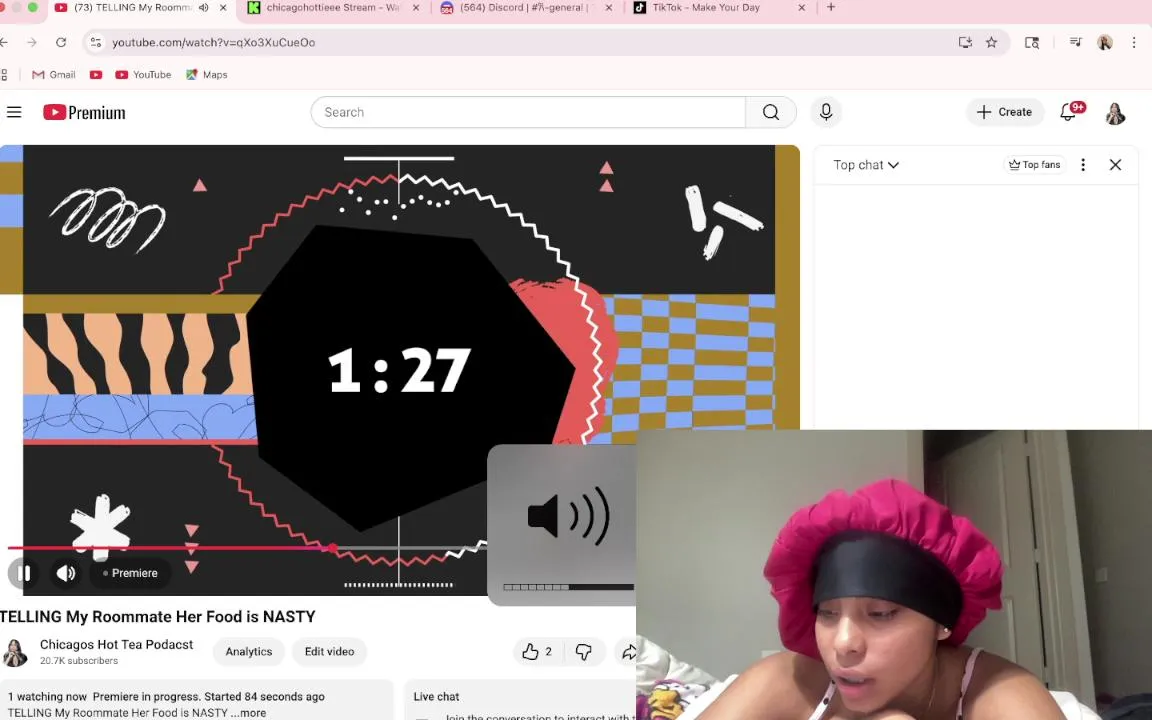This screenshot has height=720, width=1152.
Task: Click the Live chat heading
Action: (x=436, y=696)
